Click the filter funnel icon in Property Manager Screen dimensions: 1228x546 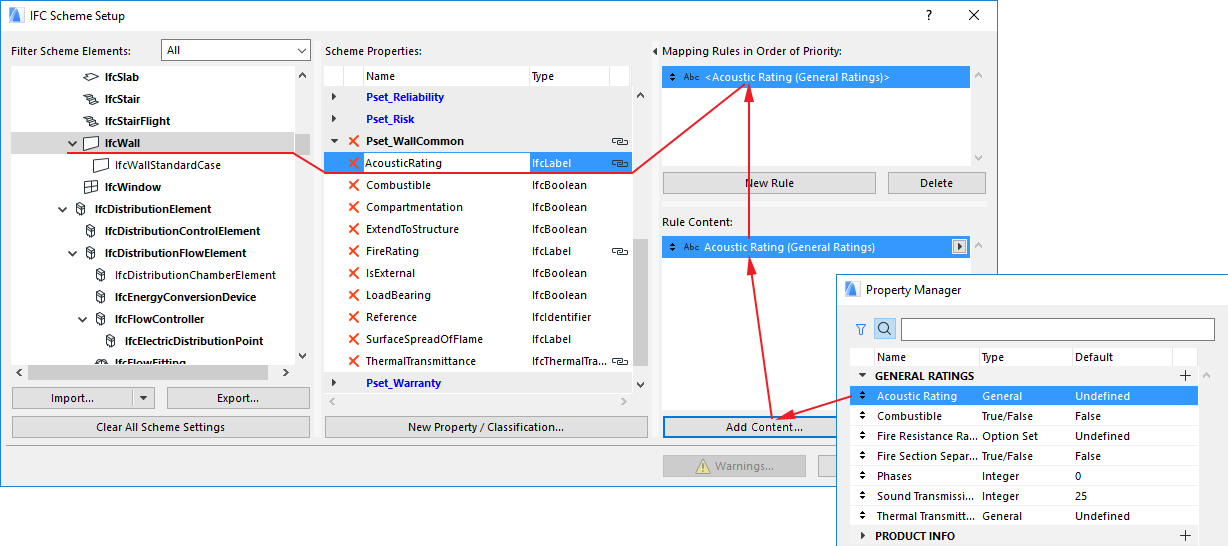(861, 329)
